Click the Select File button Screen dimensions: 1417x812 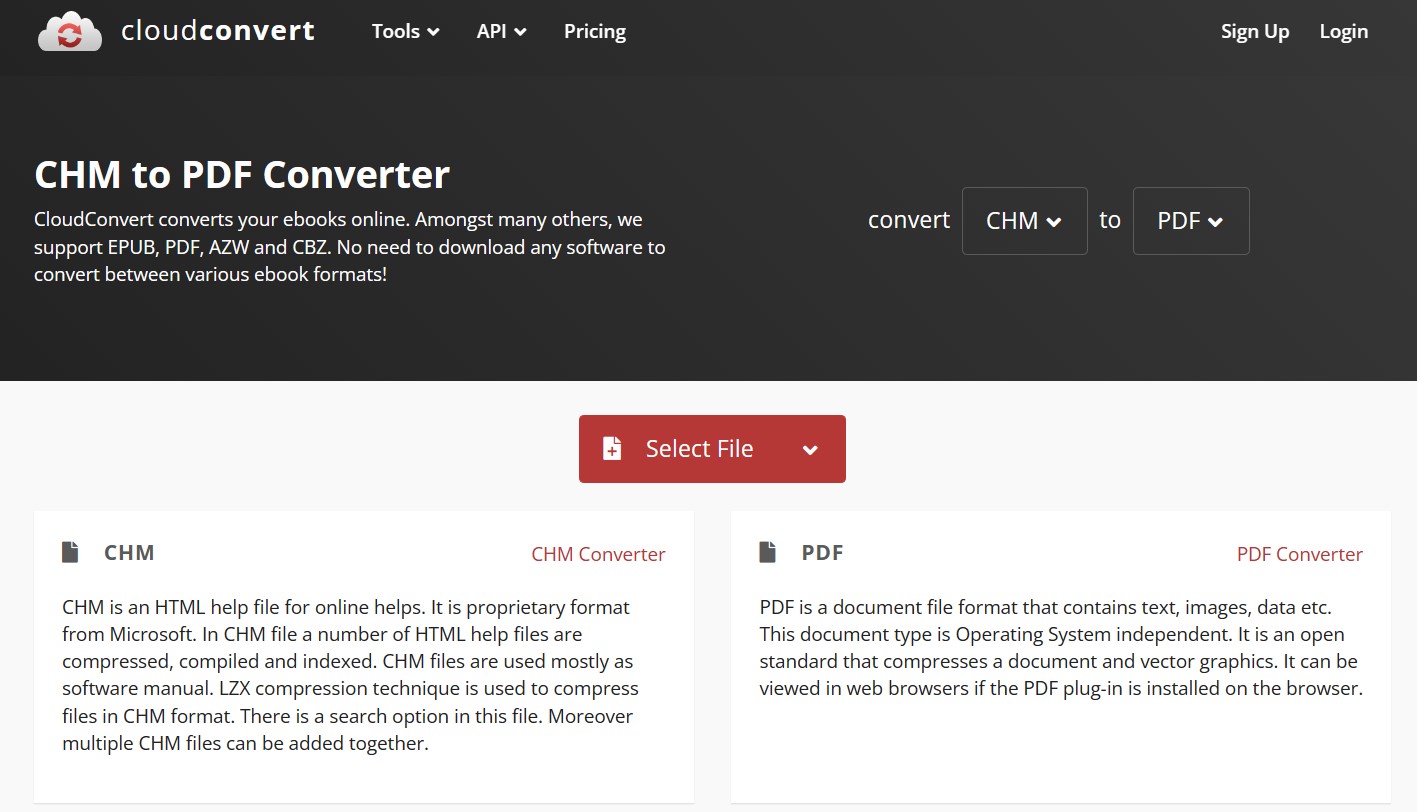click(x=712, y=449)
